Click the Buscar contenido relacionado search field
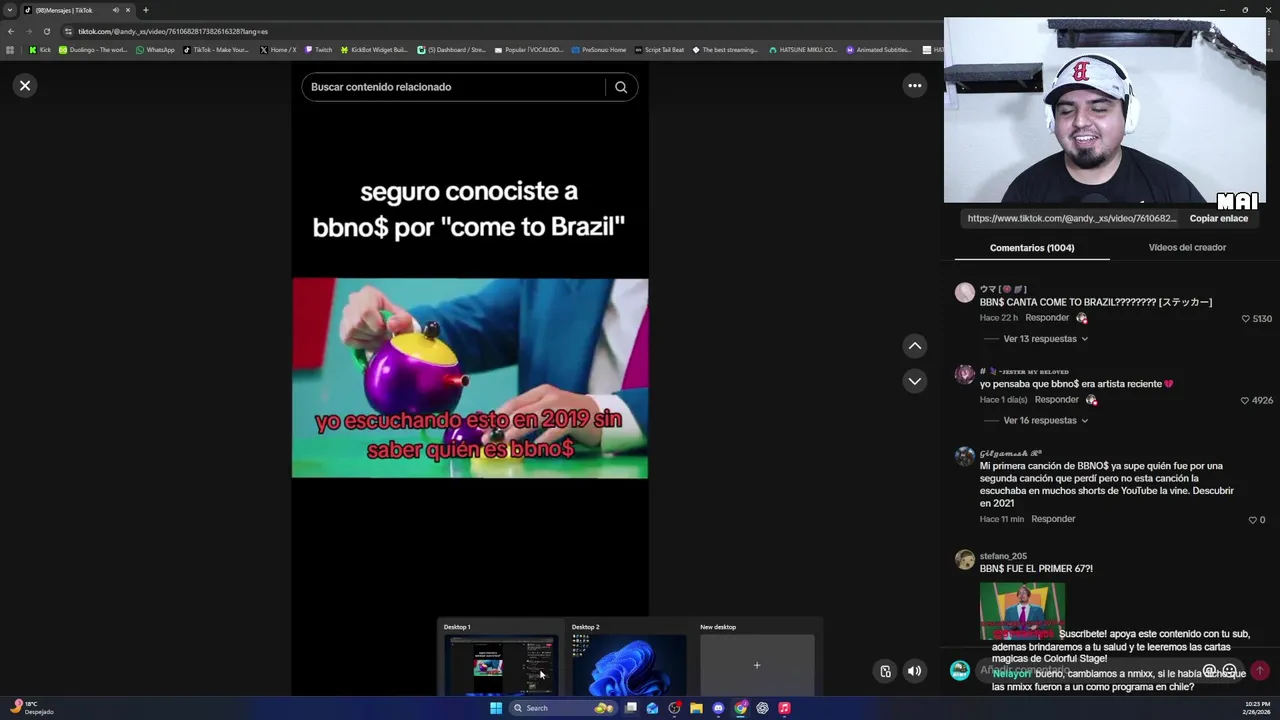This screenshot has width=1280, height=720. [x=455, y=87]
